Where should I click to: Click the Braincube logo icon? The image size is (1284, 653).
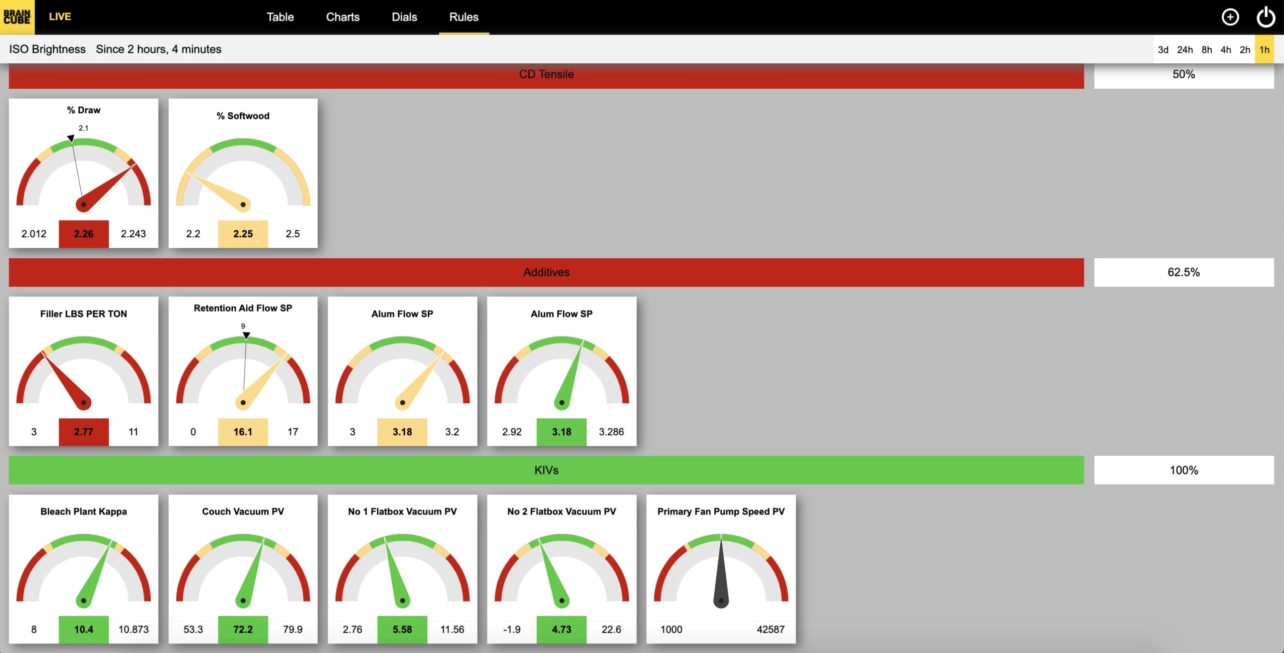tap(17, 17)
